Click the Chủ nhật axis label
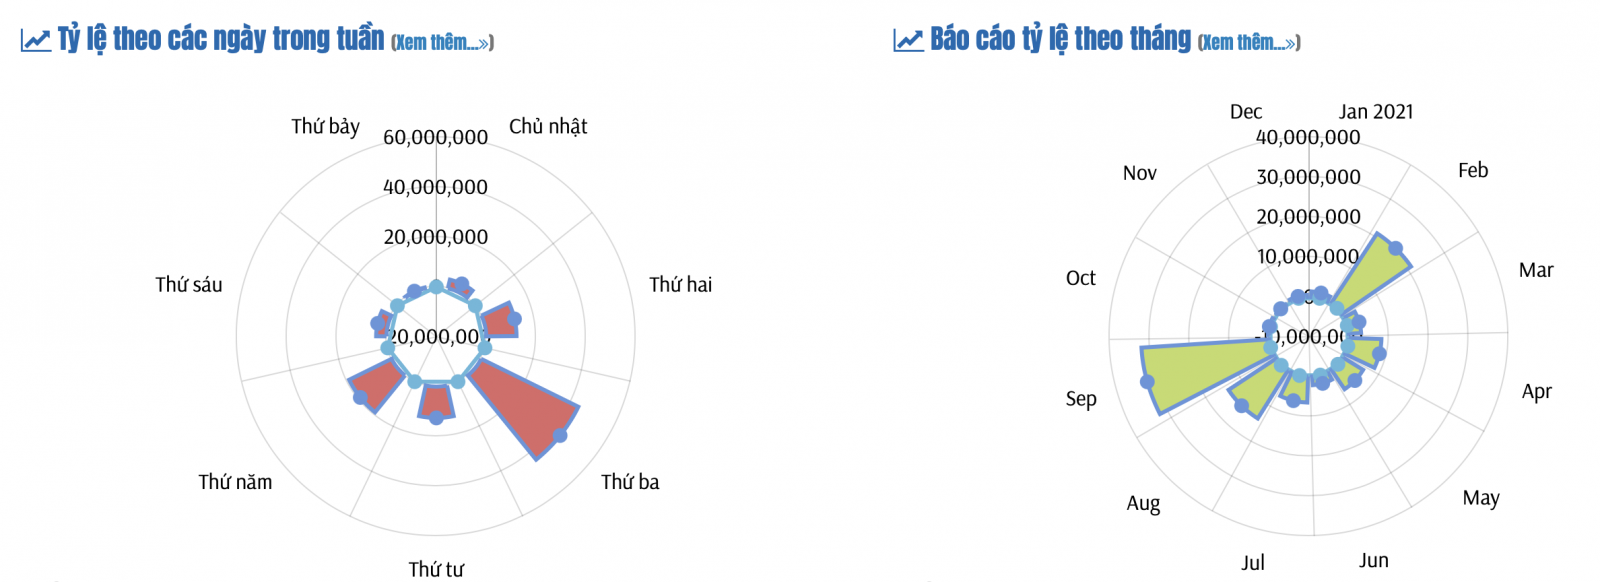 point(548,127)
